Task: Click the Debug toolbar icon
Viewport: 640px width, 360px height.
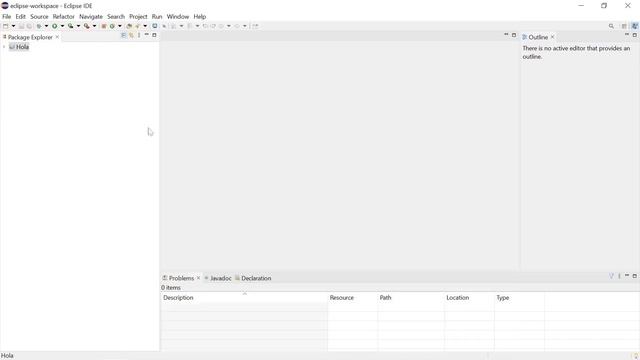Action: [39, 26]
